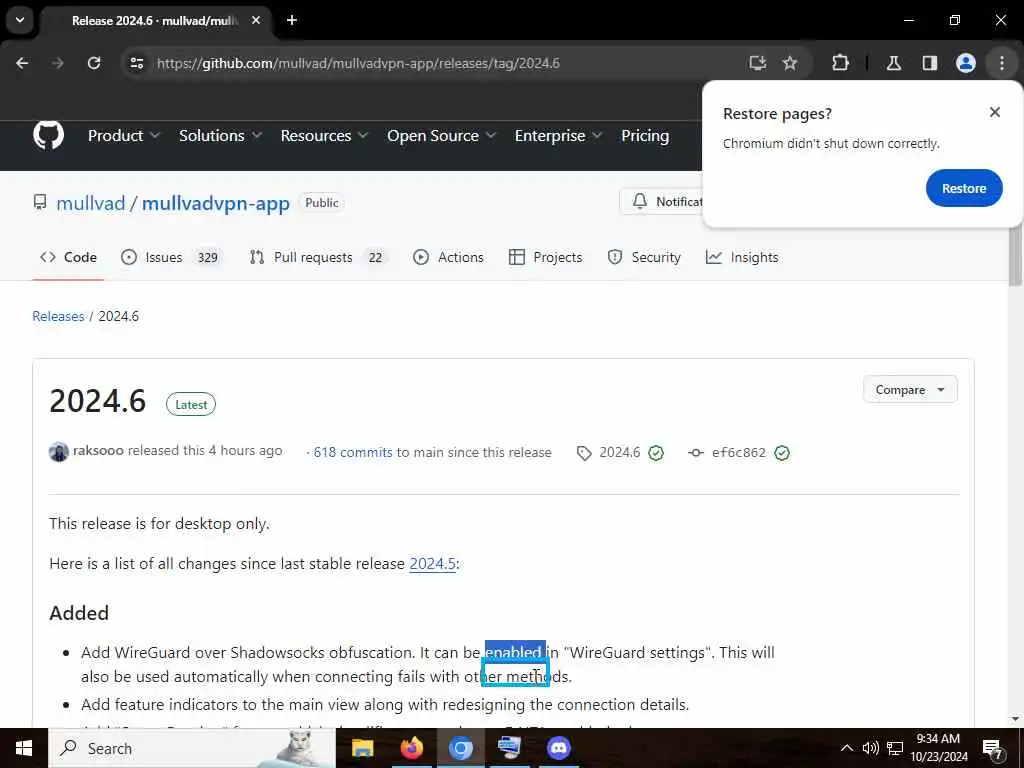The height and width of the screenshot is (768, 1024).
Task: Switch to the Pull requests tab
Action: pyautogui.click(x=319, y=257)
